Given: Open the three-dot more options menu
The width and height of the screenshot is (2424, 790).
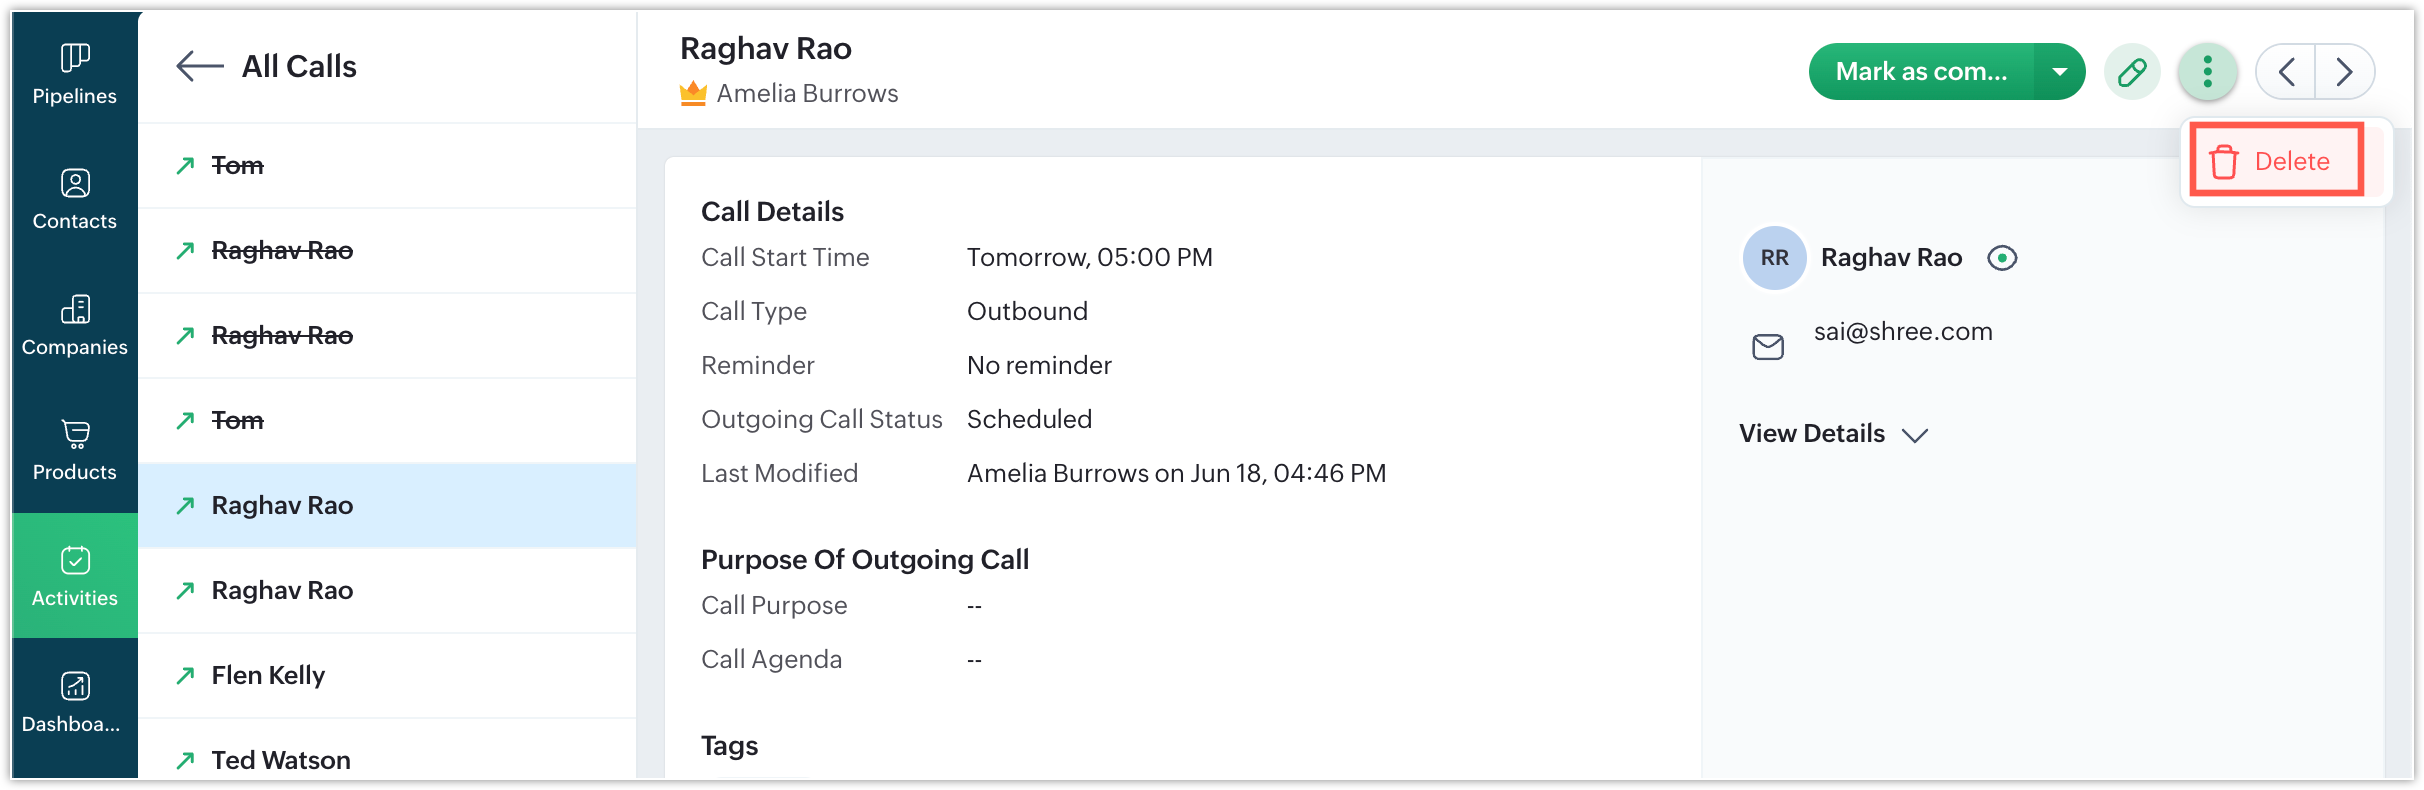Looking at the screenshot, I should (x=2207, y=72).
